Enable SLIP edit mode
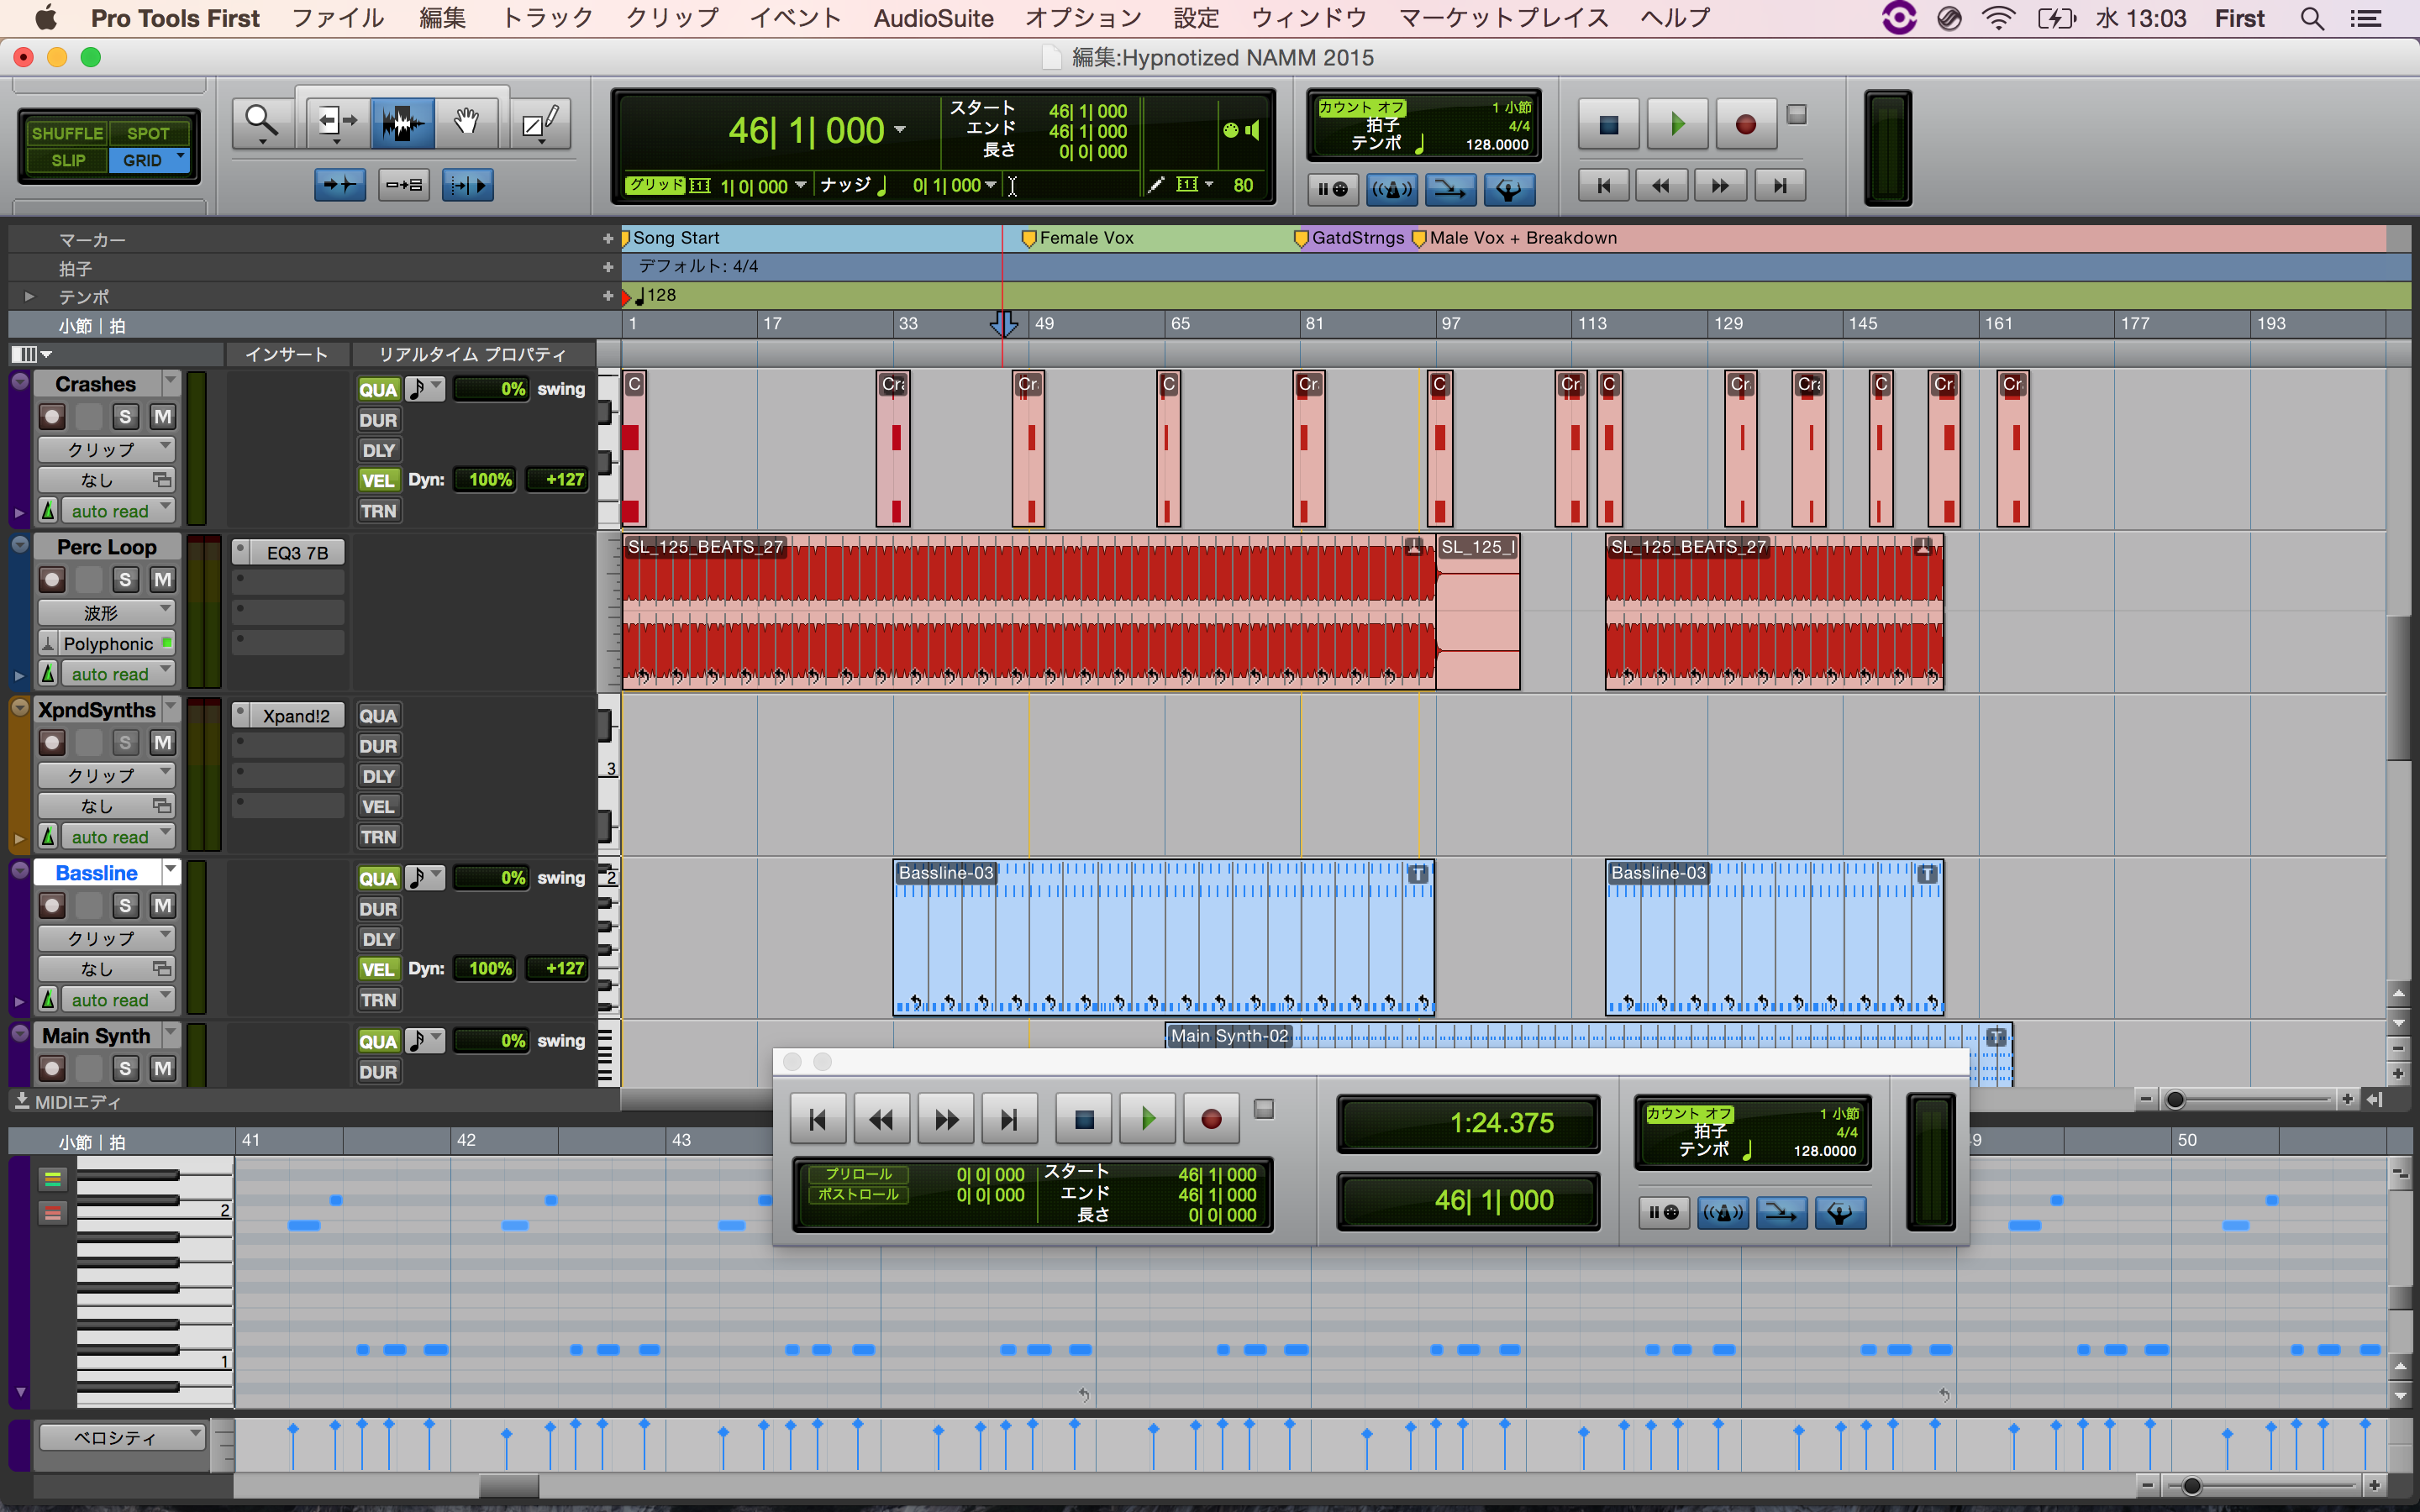The height and width of the screenshot is (1512, 2420). 67,160
